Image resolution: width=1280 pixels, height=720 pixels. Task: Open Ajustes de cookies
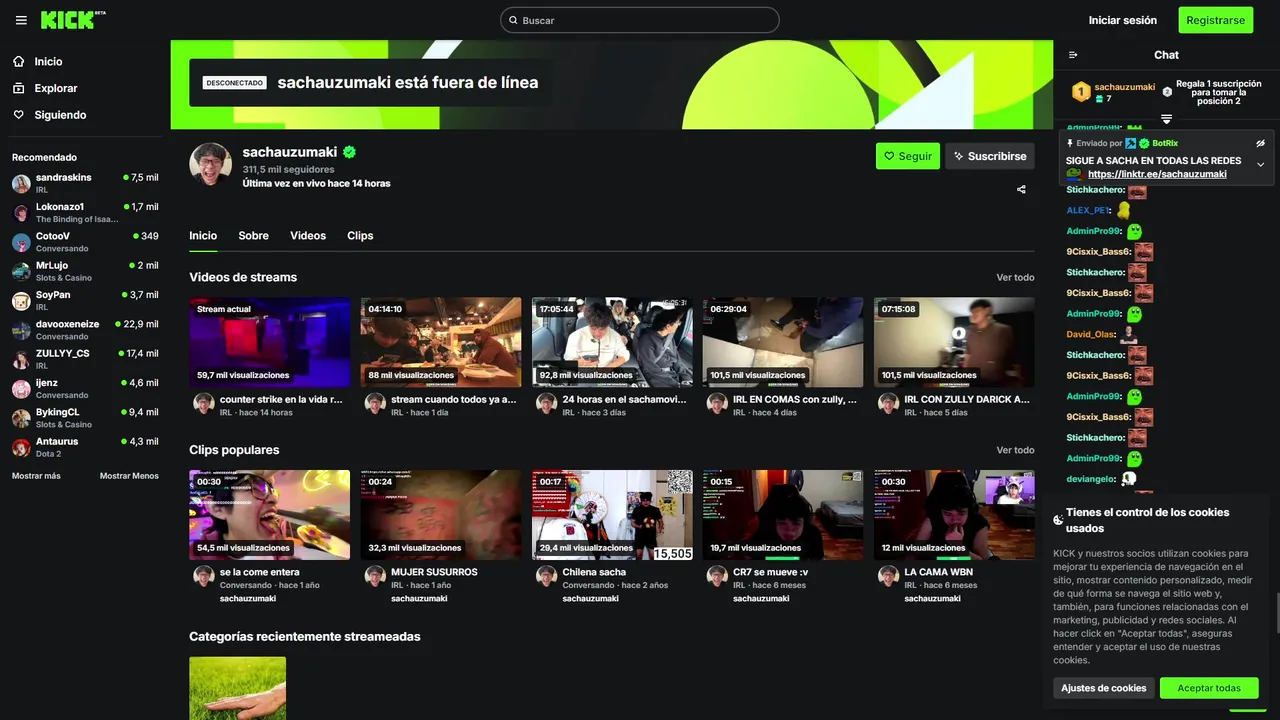coord(1103,688)
